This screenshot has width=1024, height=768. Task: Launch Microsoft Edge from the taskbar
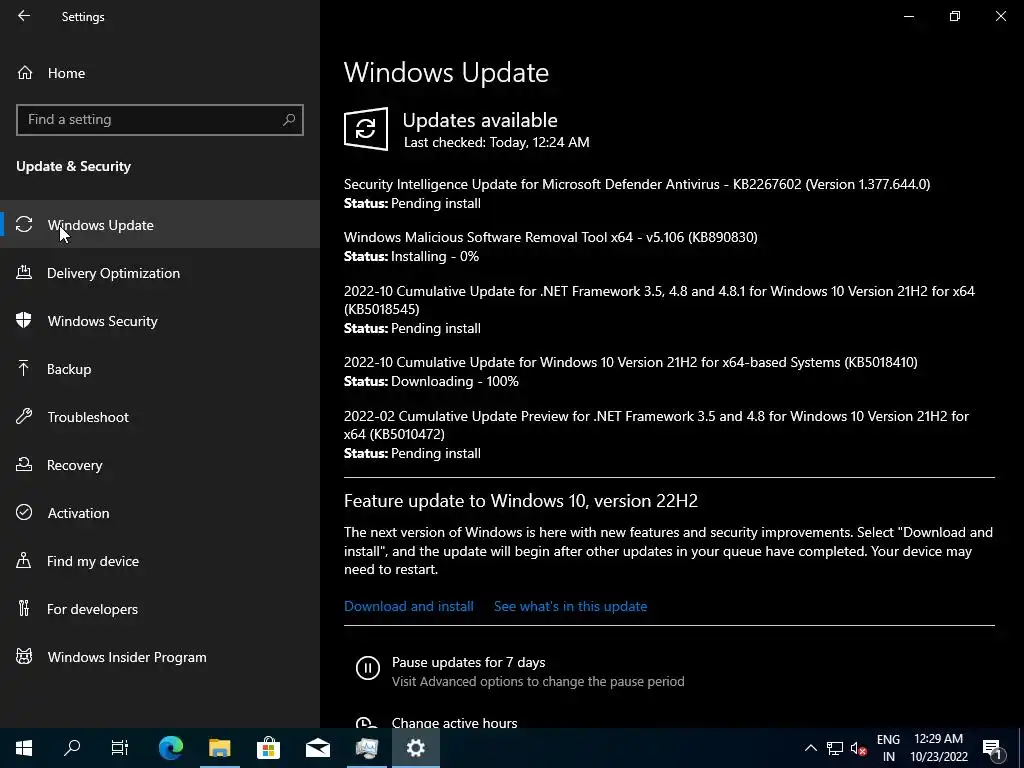pos(171,748)
